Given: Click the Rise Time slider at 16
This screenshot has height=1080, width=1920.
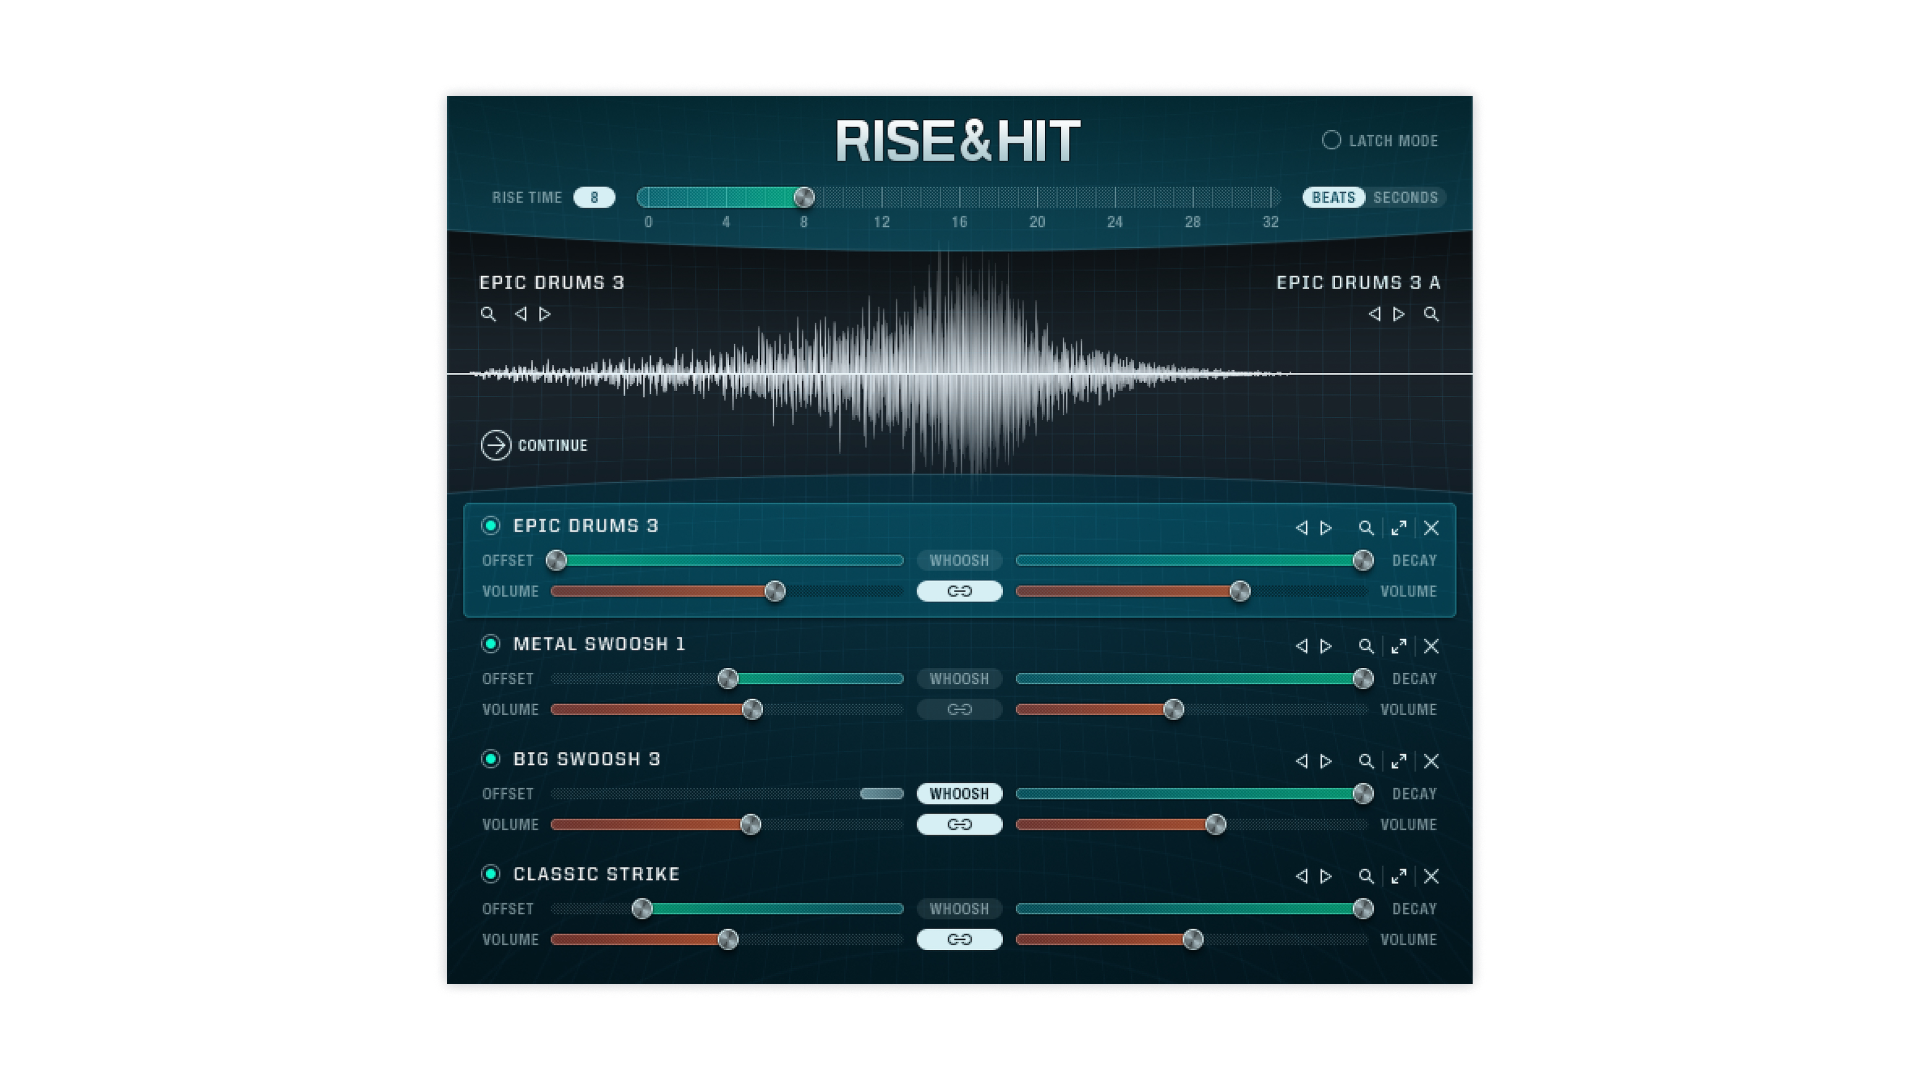Looking at the screenshot, I should [959, 197].
